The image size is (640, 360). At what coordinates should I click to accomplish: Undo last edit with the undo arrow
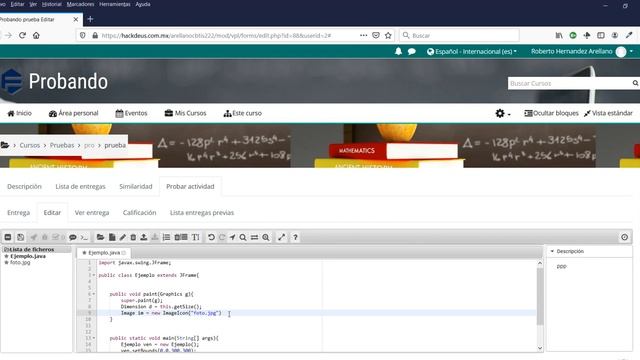click(x=211, y=237)
